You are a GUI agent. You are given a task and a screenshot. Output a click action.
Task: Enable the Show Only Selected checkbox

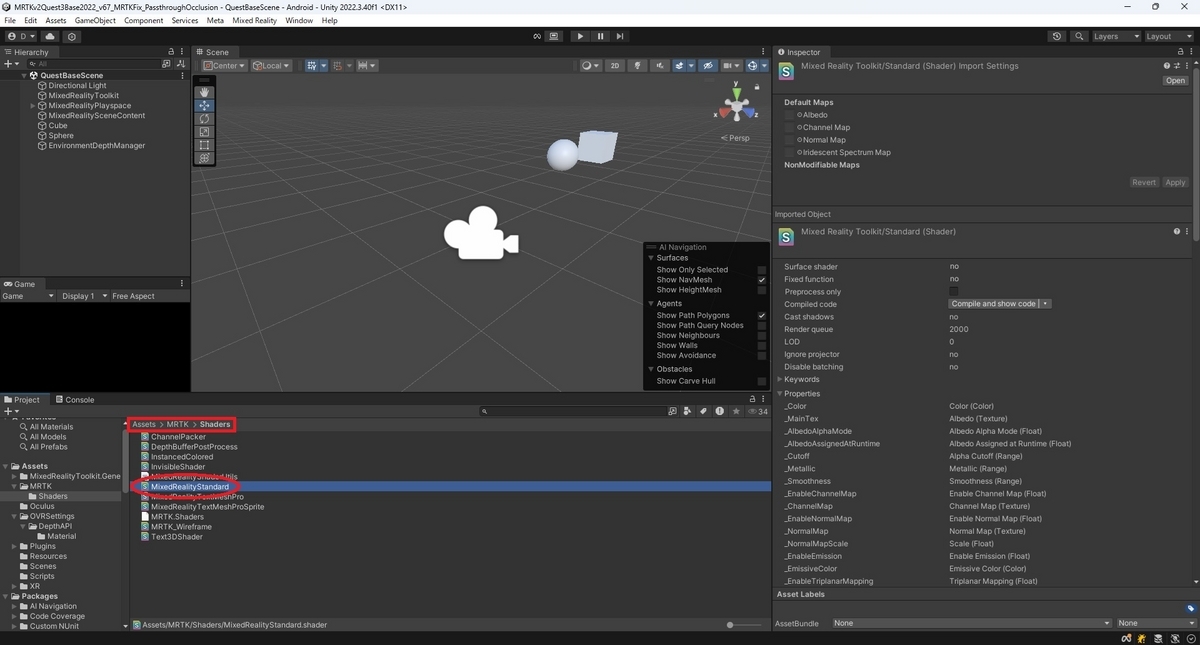coord(761,270)
